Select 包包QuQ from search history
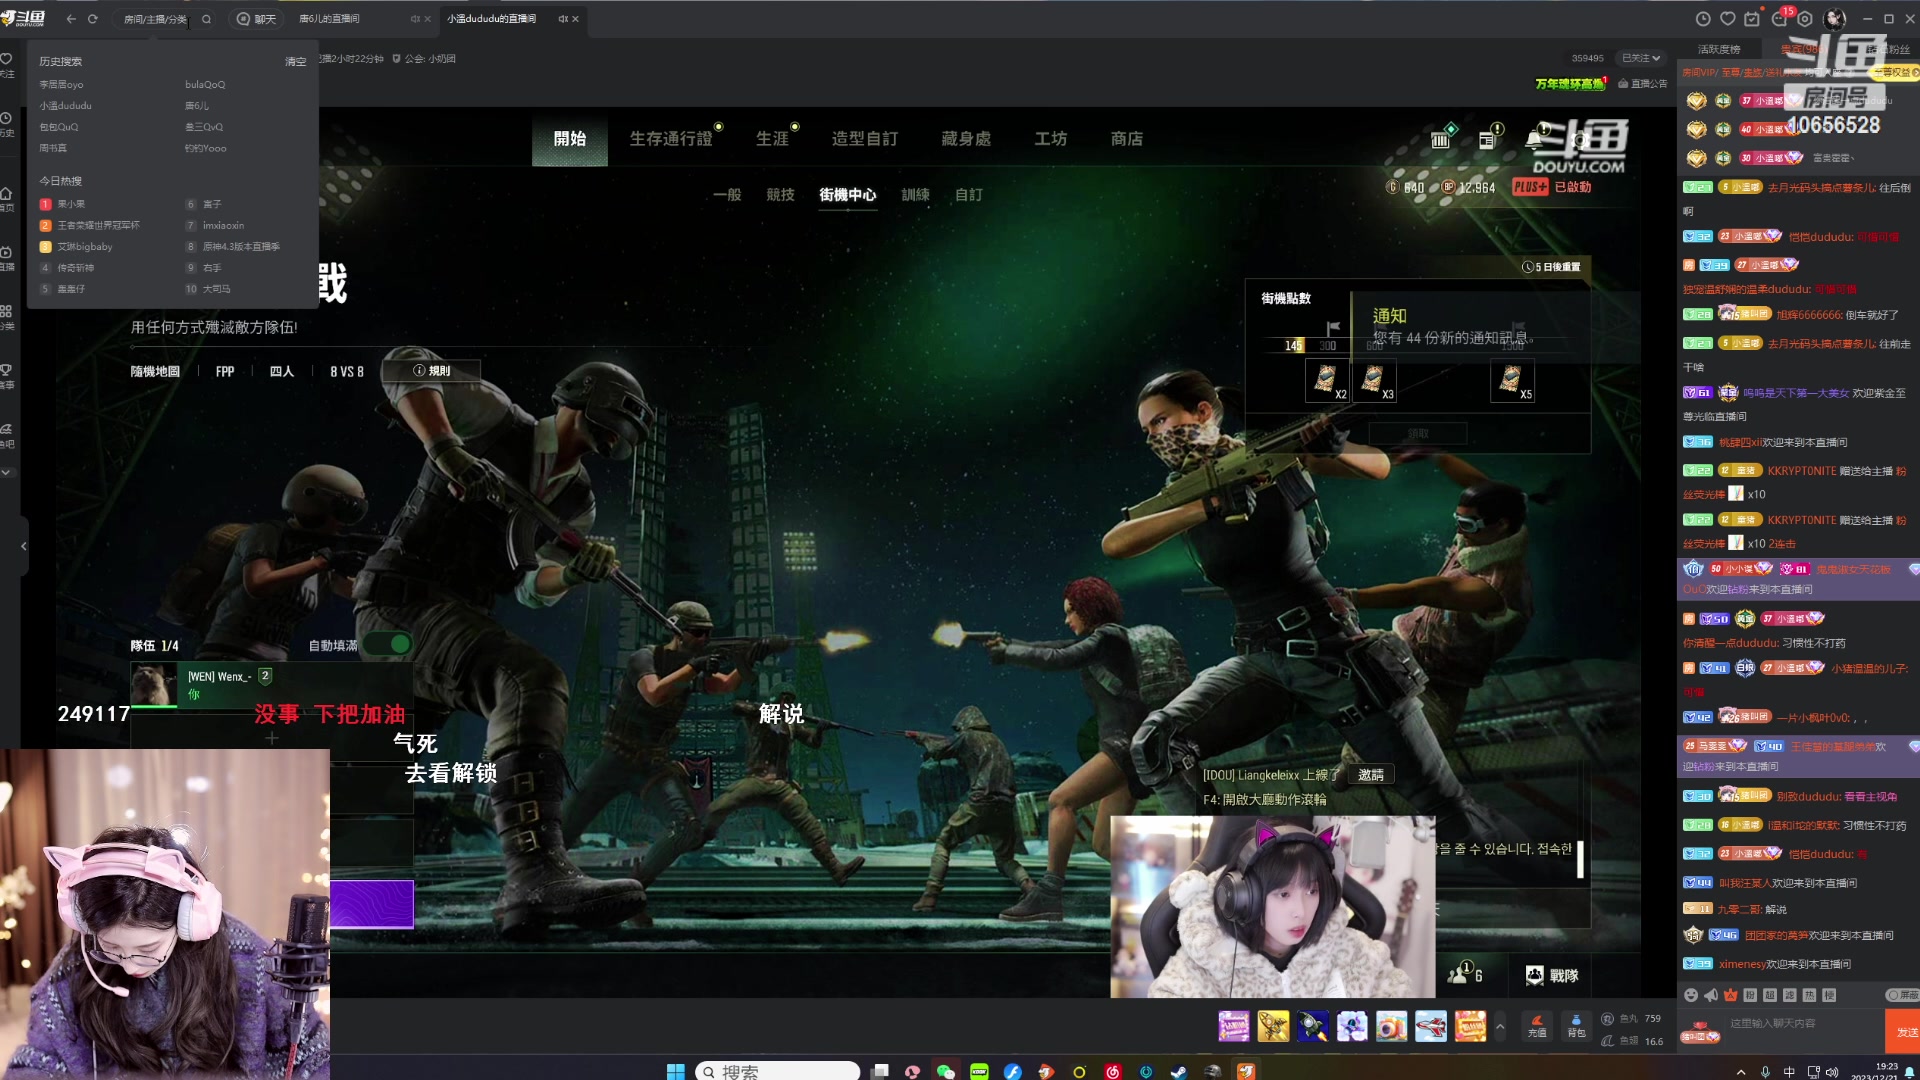This screenshot has width=1920, height=1080. tap(59, 127)
